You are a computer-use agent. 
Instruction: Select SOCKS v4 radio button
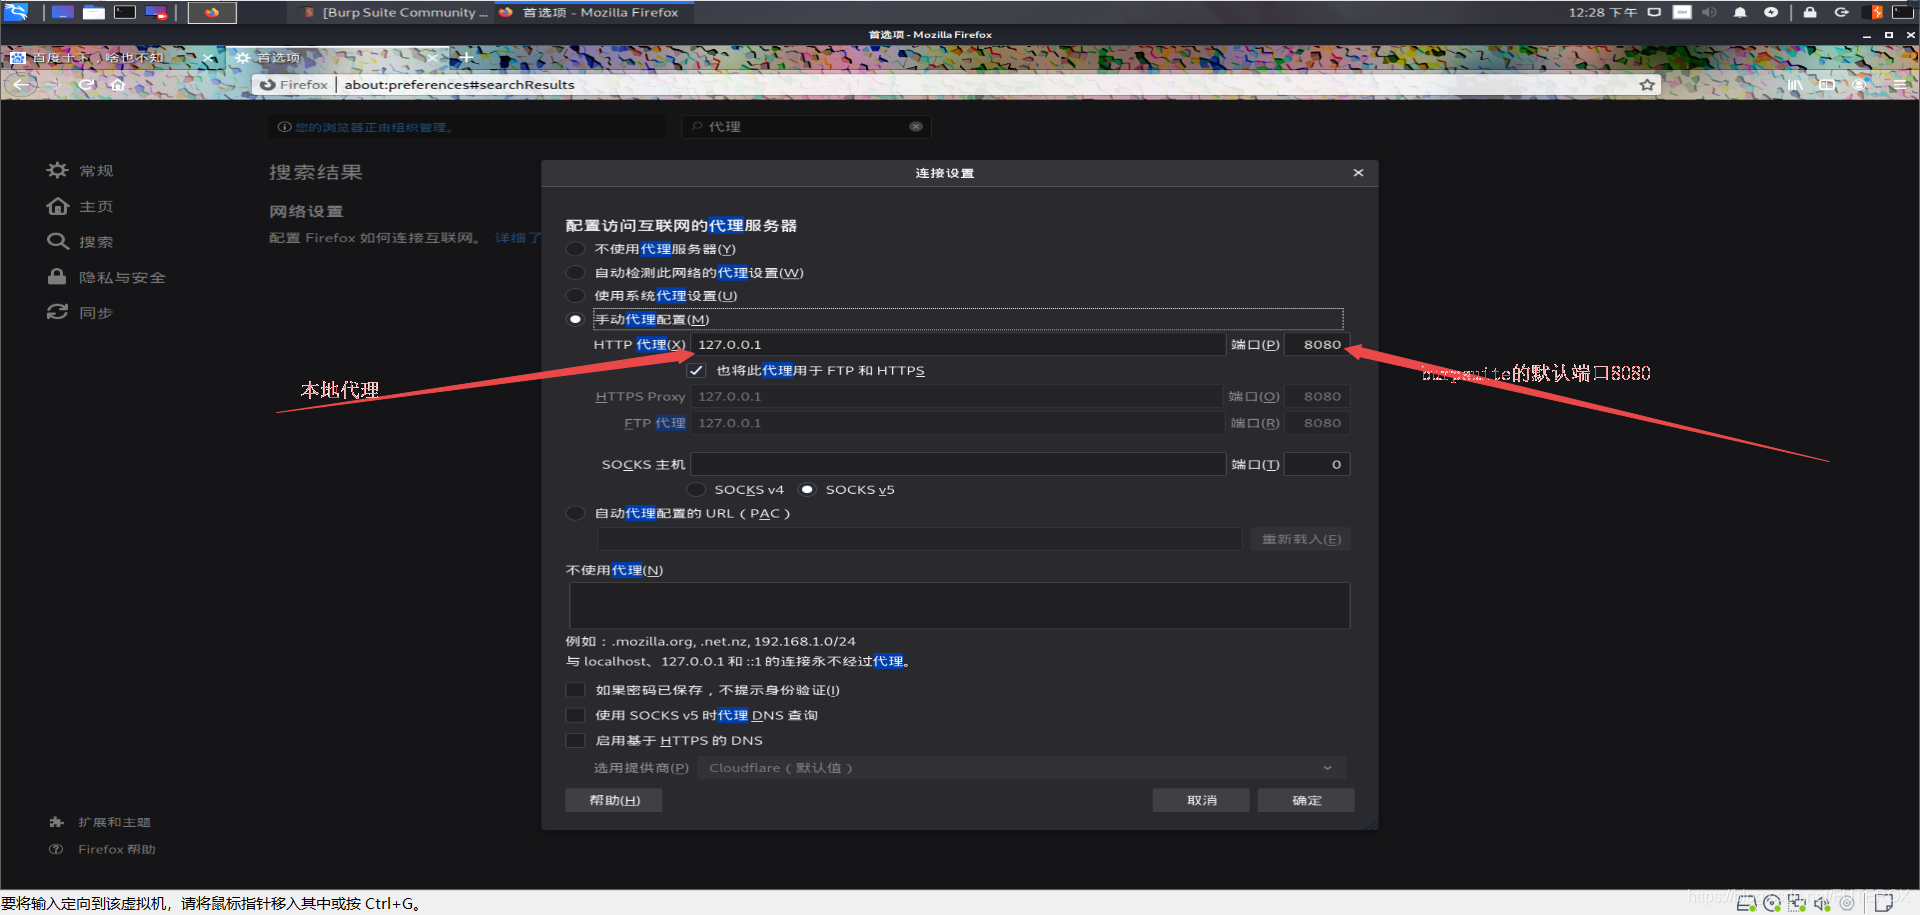tap(696, 489)
